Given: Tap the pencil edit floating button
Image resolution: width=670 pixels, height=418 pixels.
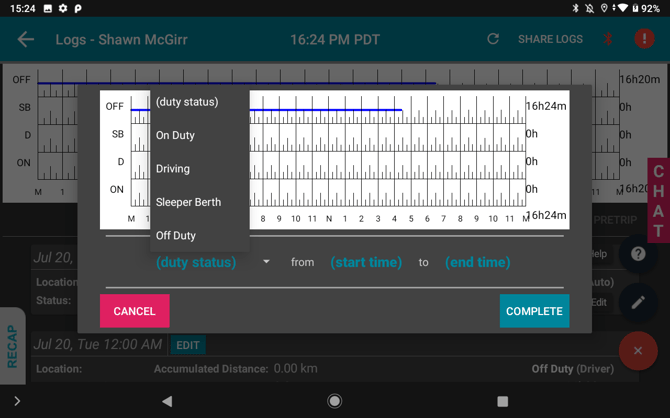Looking at the screenshot, I should (638, 302).
